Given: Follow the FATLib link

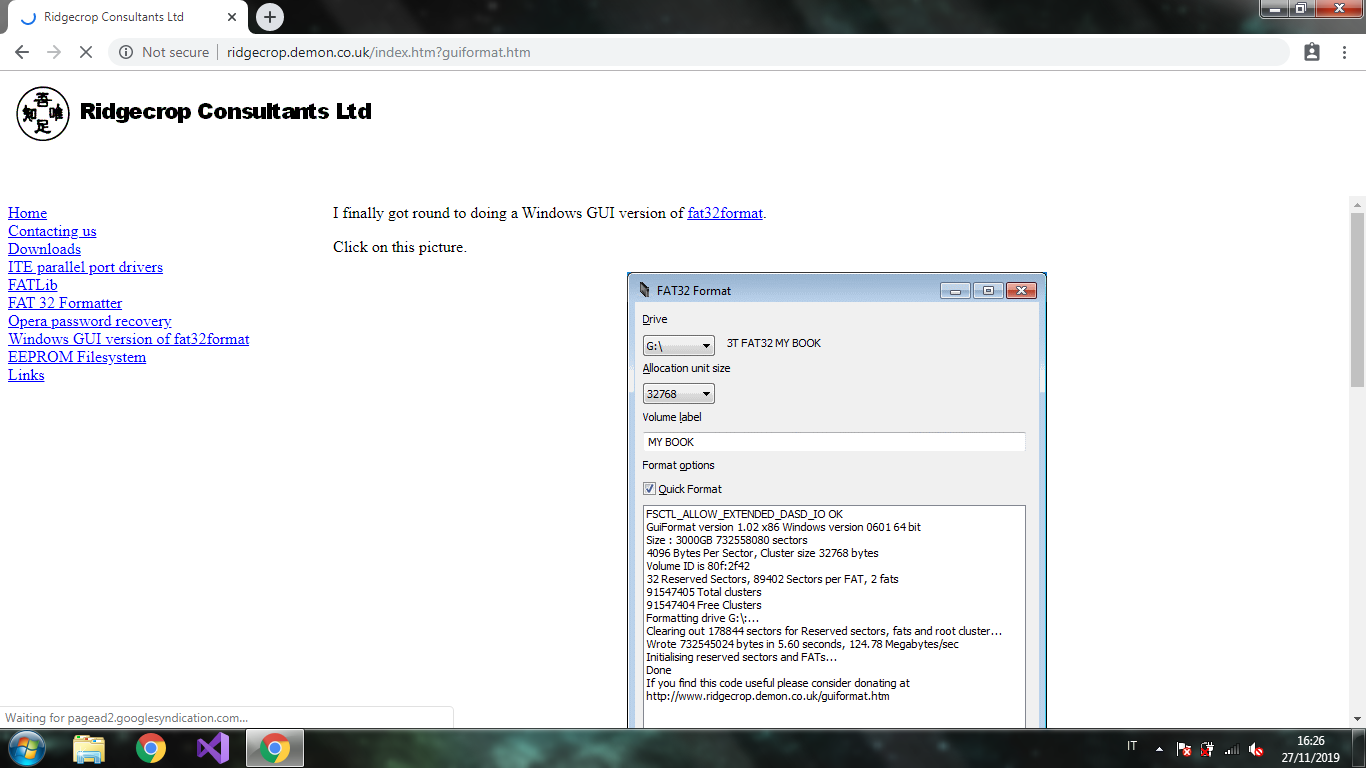Looking at the screenshot, I should (x=33, y=285).
